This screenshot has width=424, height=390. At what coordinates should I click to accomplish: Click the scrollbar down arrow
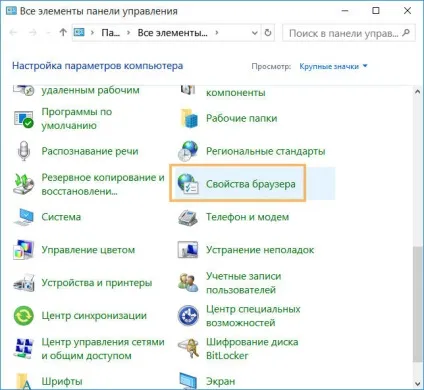tap(417, 384)
